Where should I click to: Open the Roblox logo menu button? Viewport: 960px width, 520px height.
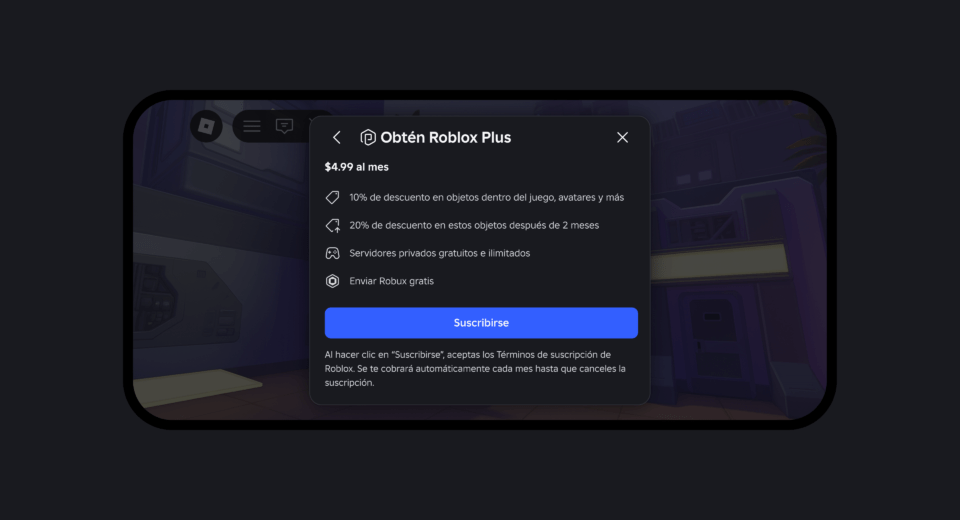click(x=206, y=126)
